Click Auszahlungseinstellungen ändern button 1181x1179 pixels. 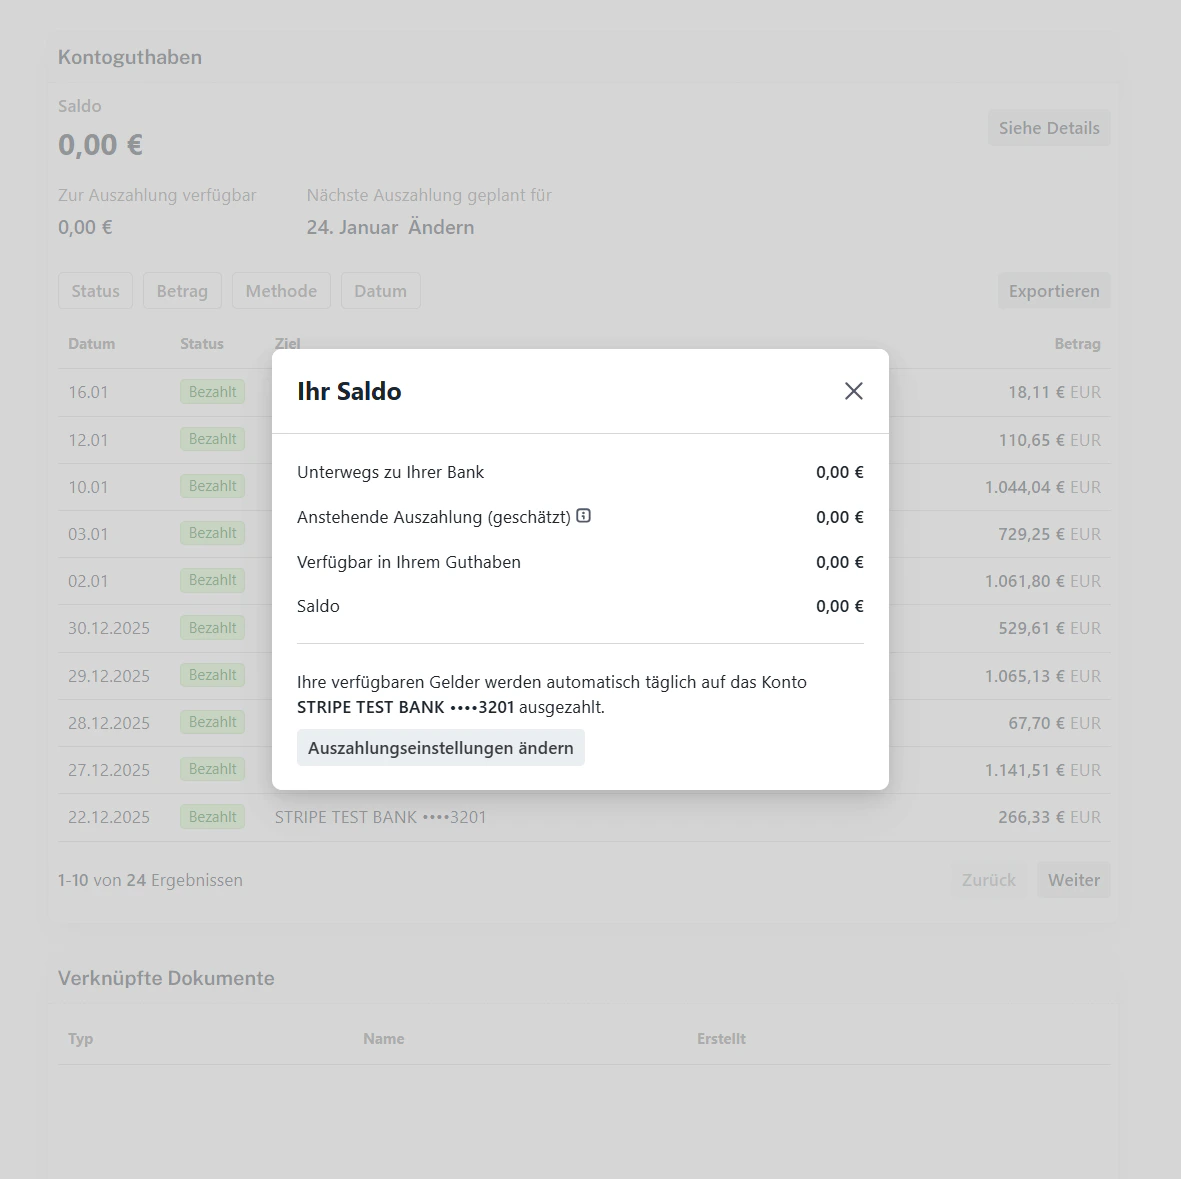(x=440, y=747)
